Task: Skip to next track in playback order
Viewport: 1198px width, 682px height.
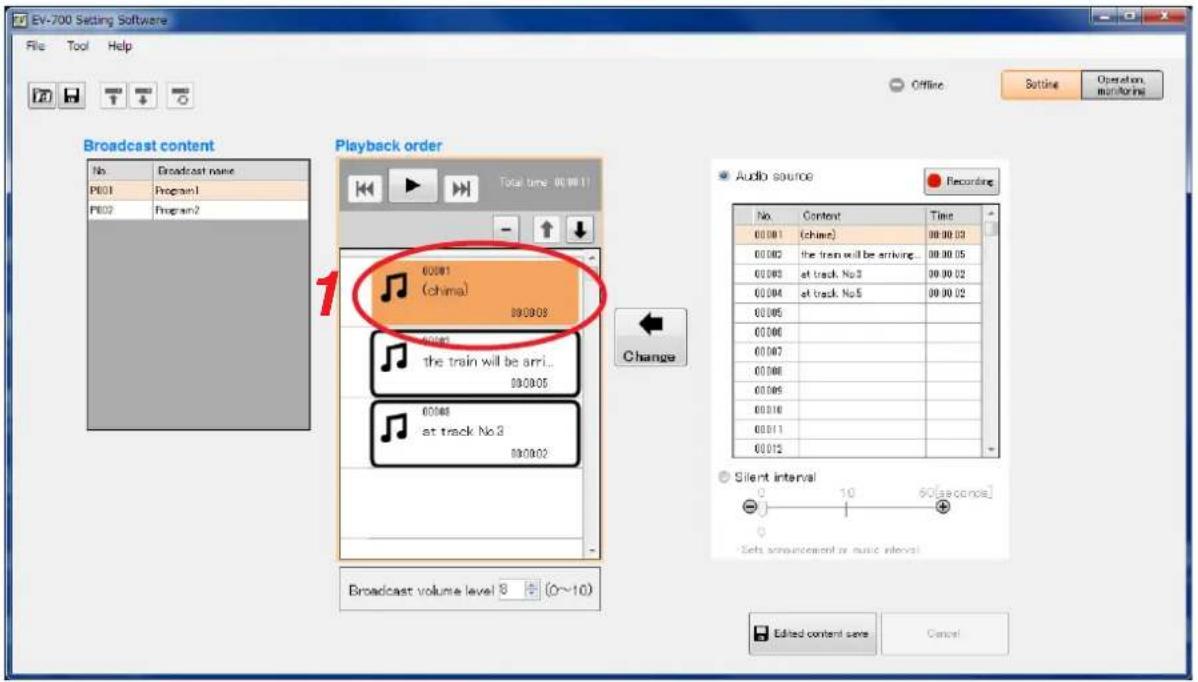Action: coord(461,188)
